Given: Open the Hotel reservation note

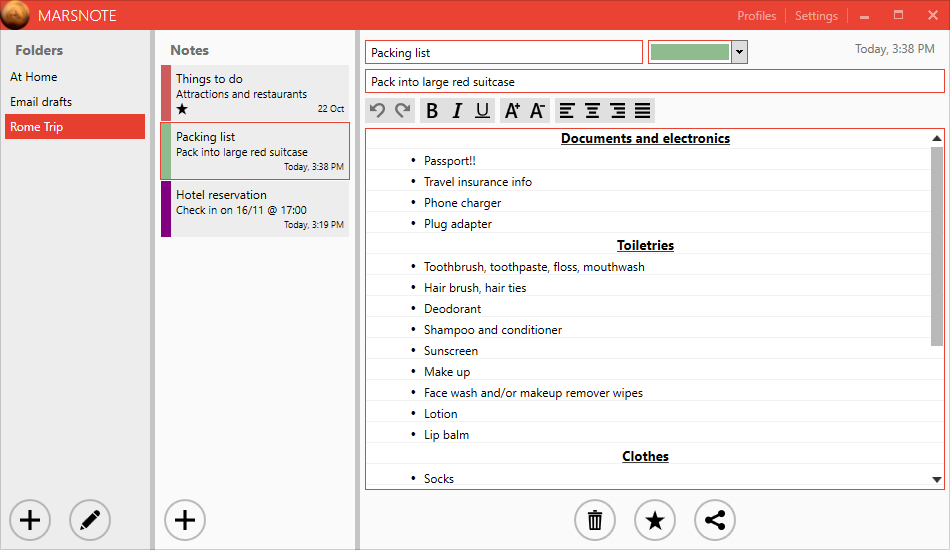Looking at the screenshot, I should point(255,209).
